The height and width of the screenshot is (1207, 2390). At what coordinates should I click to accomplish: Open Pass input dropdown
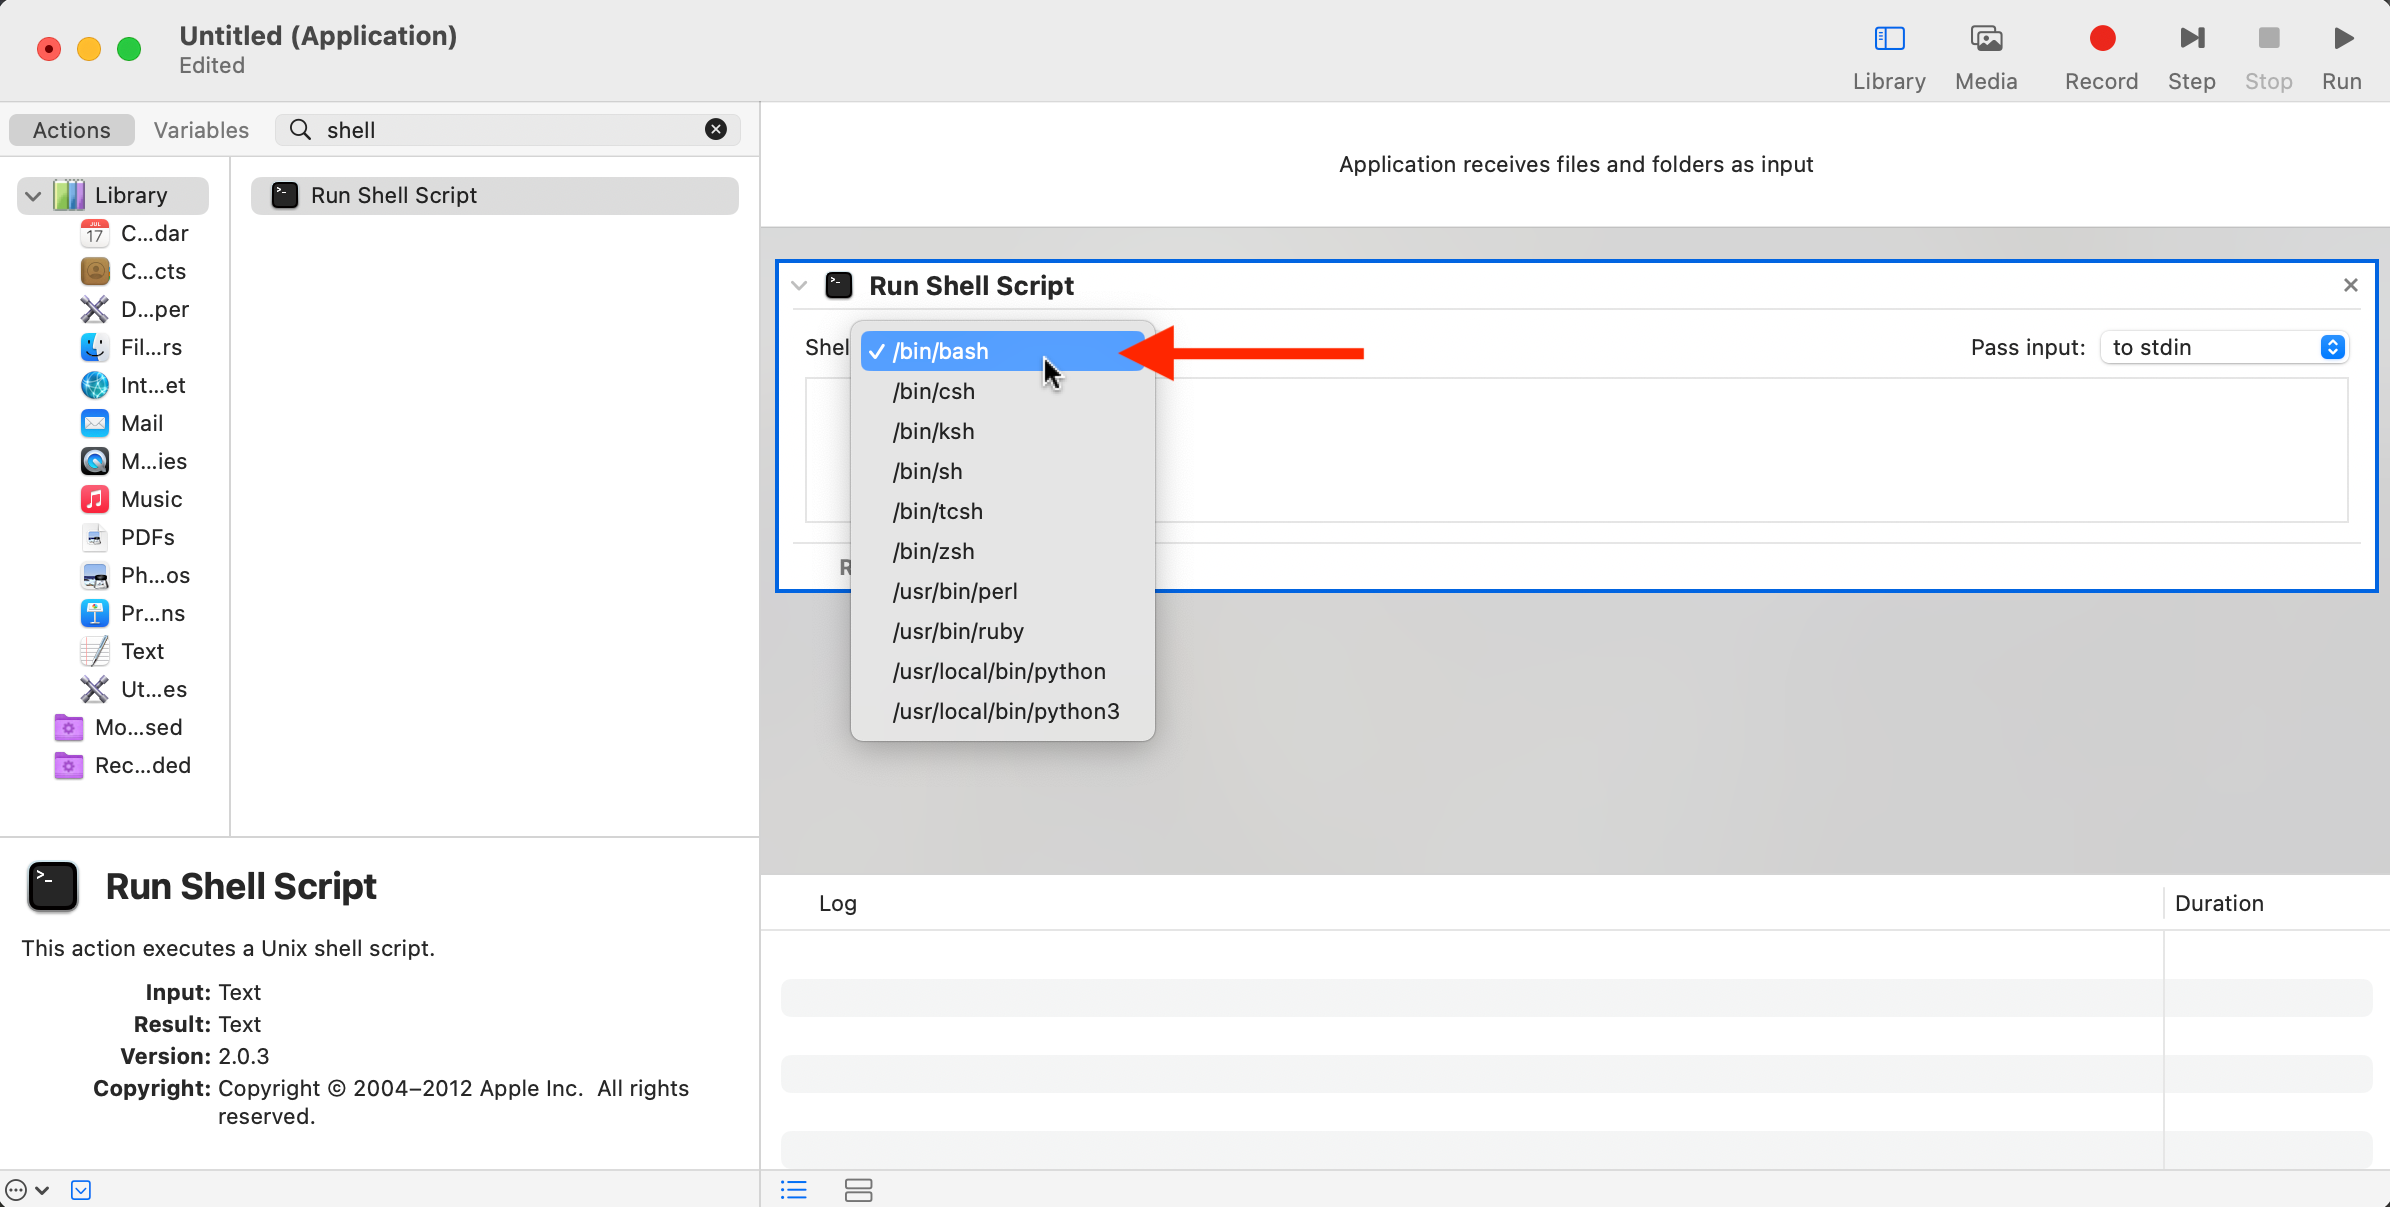(x=2224, y=347)
